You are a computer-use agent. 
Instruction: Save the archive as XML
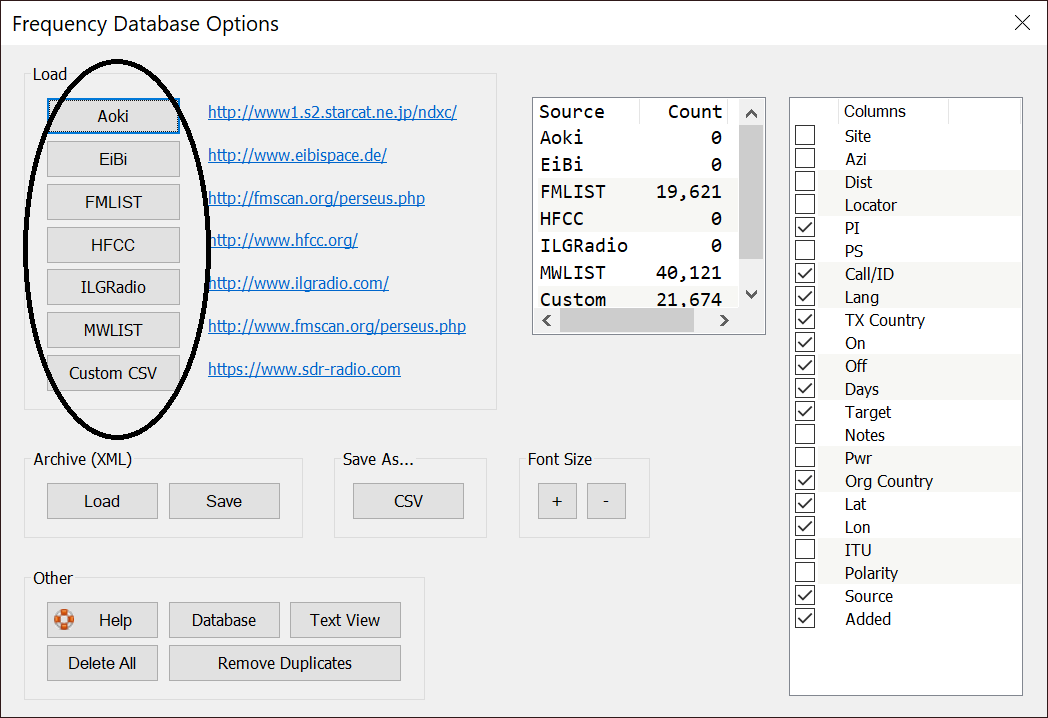point(224,501)
